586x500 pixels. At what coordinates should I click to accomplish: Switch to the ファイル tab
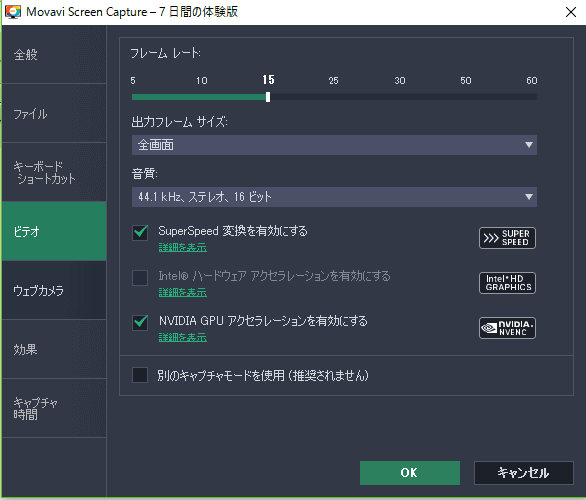54,113
